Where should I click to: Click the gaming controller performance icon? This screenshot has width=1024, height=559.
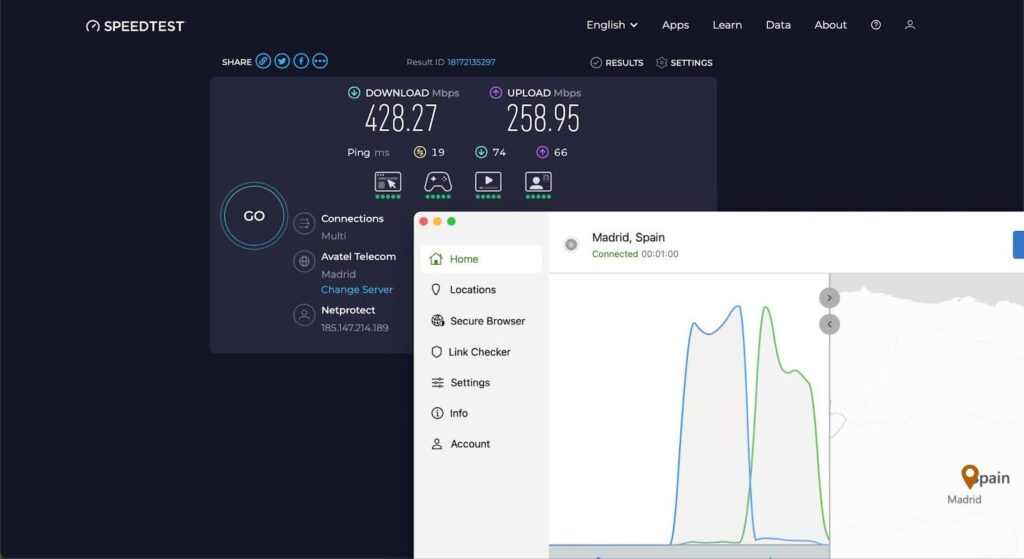438,182
